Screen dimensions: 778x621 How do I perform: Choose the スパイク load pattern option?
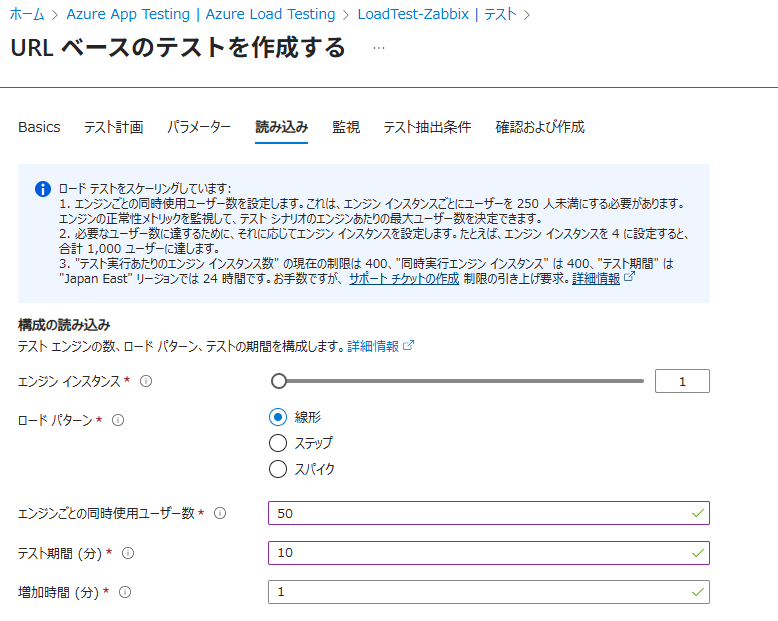click(x=279, y=469)
